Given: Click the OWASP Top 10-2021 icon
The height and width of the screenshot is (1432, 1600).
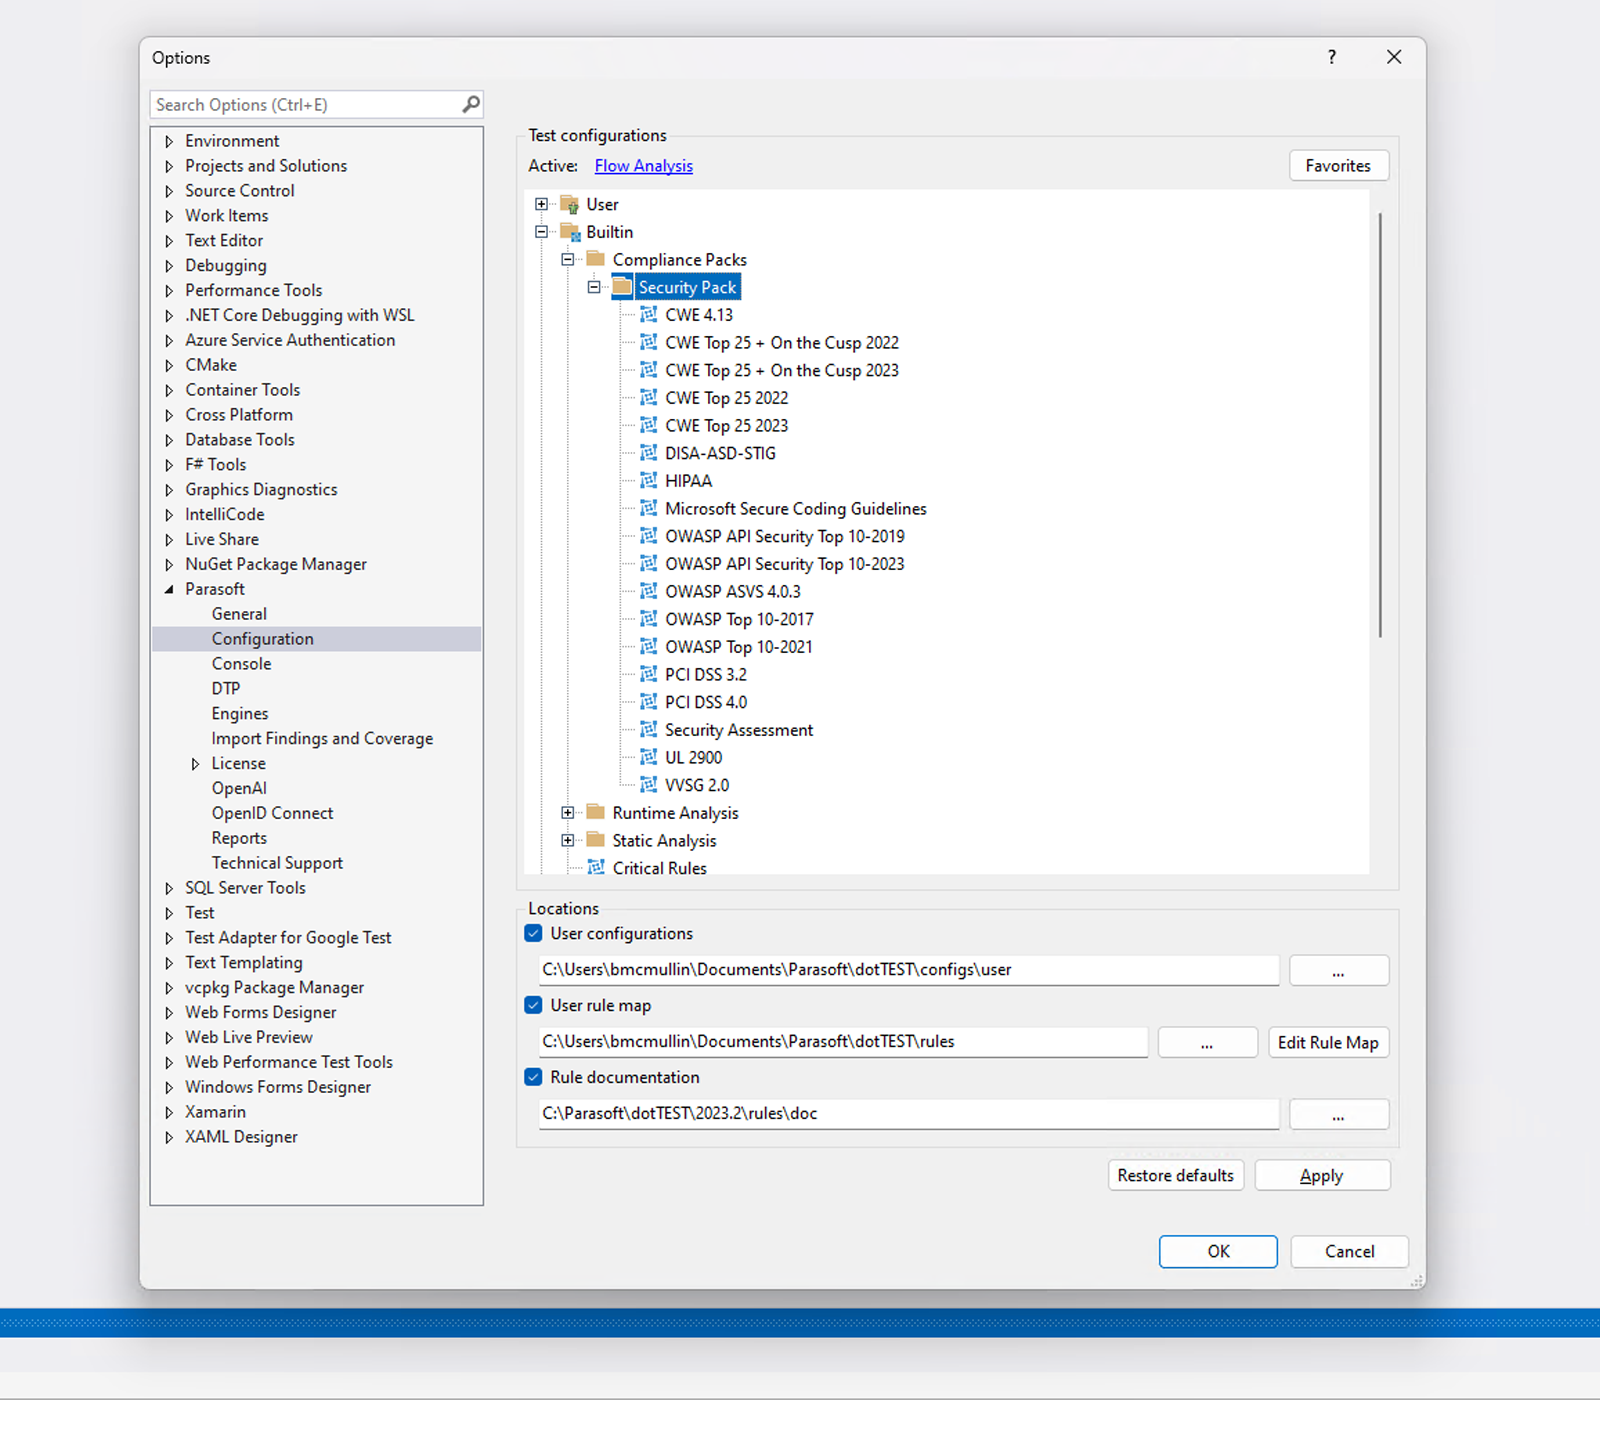Looking at the screenshot, I should (x=649, y=647).
